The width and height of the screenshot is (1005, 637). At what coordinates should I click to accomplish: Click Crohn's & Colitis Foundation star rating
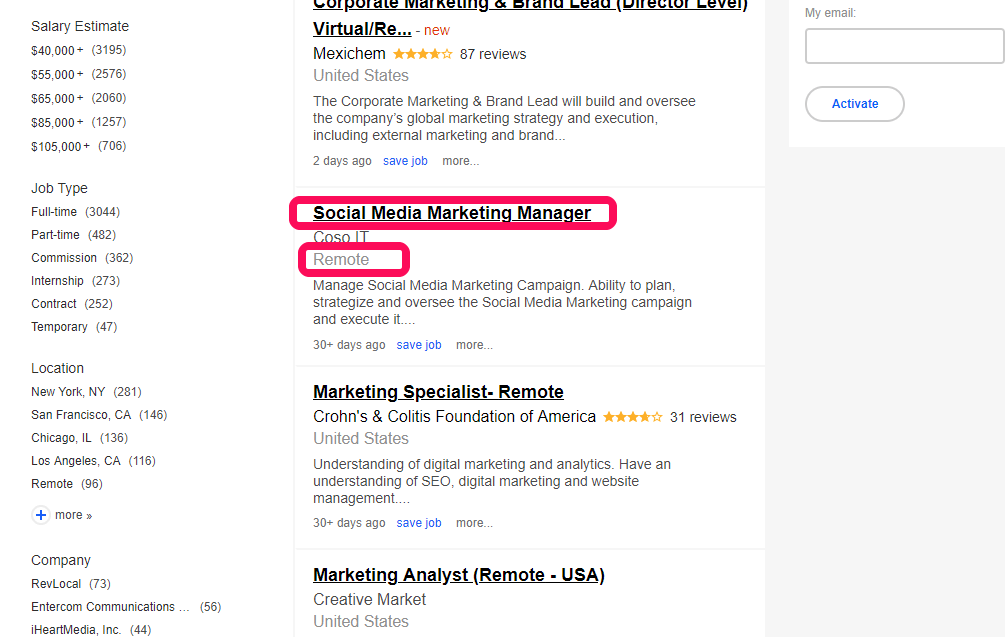(632, 417)
